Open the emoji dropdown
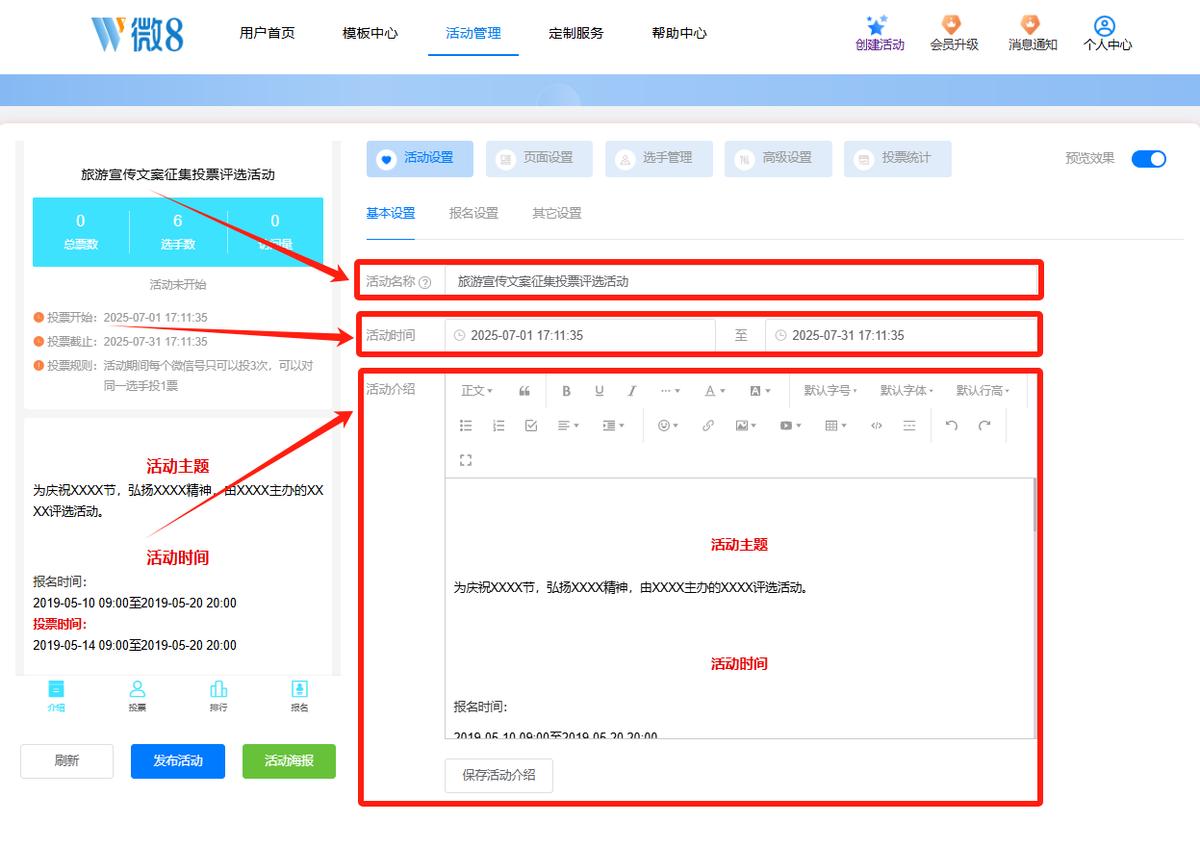The width and height of the screenshot is (1200, 853). [x=667, y=425]
